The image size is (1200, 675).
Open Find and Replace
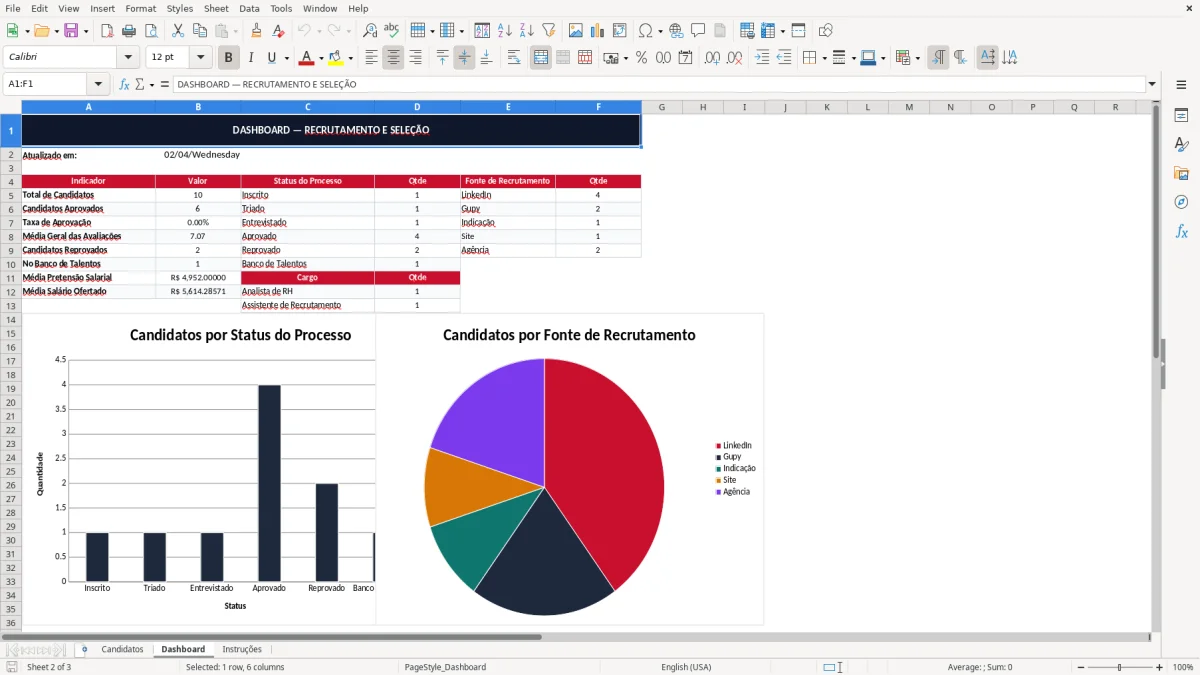pos(369,31)
